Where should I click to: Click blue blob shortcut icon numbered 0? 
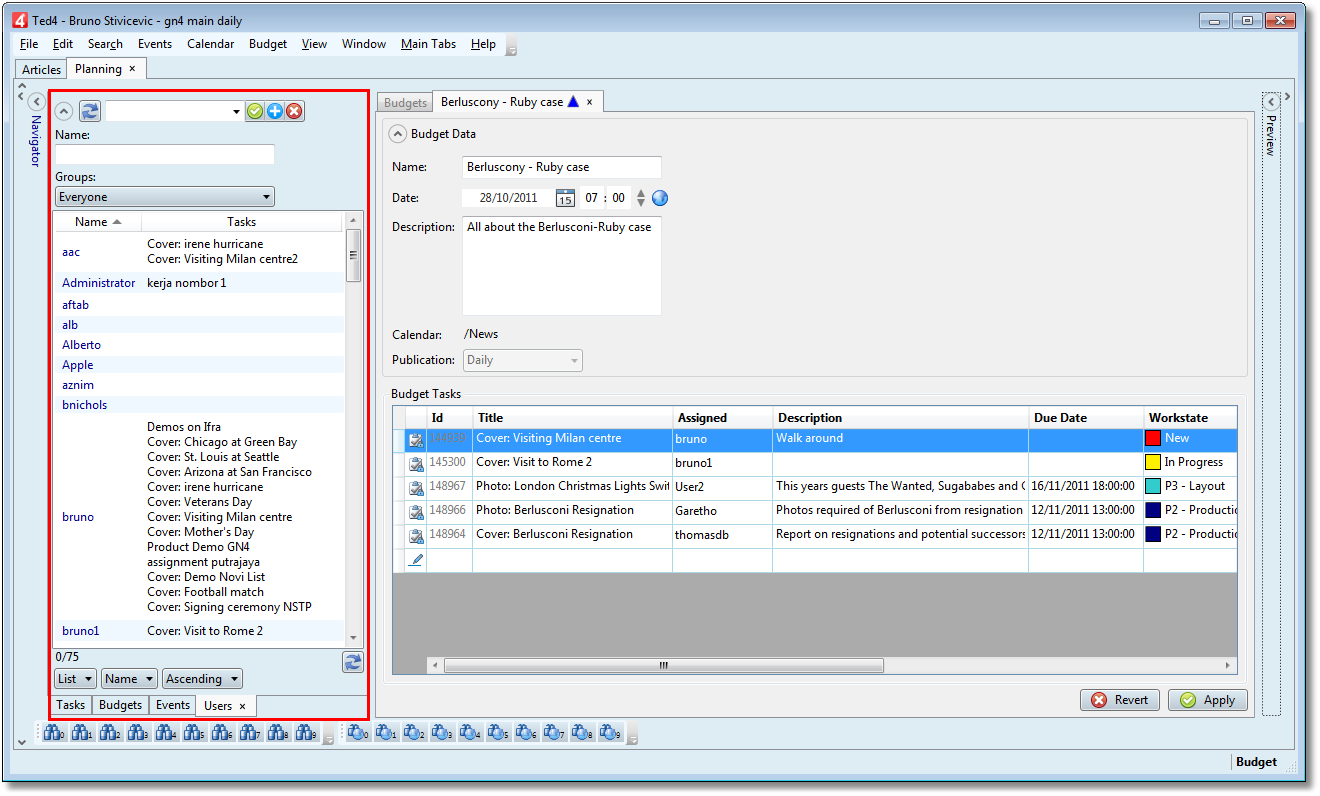pos(357,733)
